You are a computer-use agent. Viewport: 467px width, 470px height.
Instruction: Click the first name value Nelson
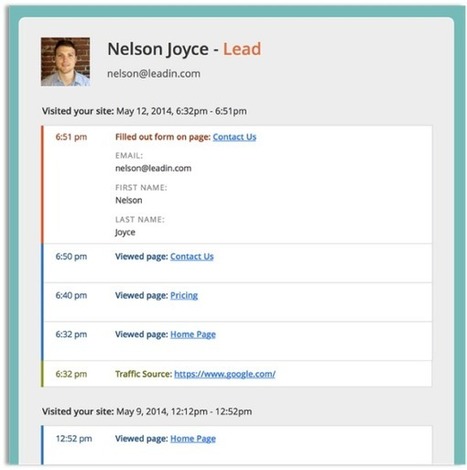click(x=129, y=200)
